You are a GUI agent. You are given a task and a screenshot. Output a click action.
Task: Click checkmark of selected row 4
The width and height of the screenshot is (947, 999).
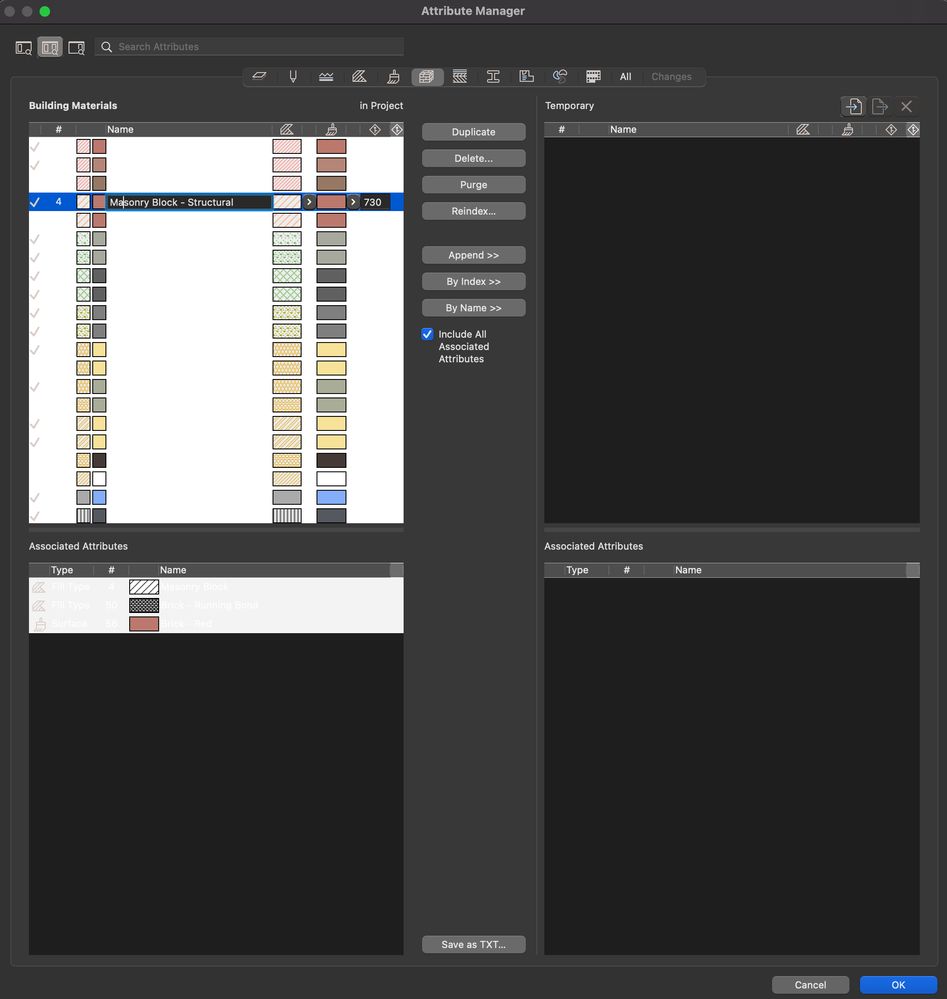[35, 202]
